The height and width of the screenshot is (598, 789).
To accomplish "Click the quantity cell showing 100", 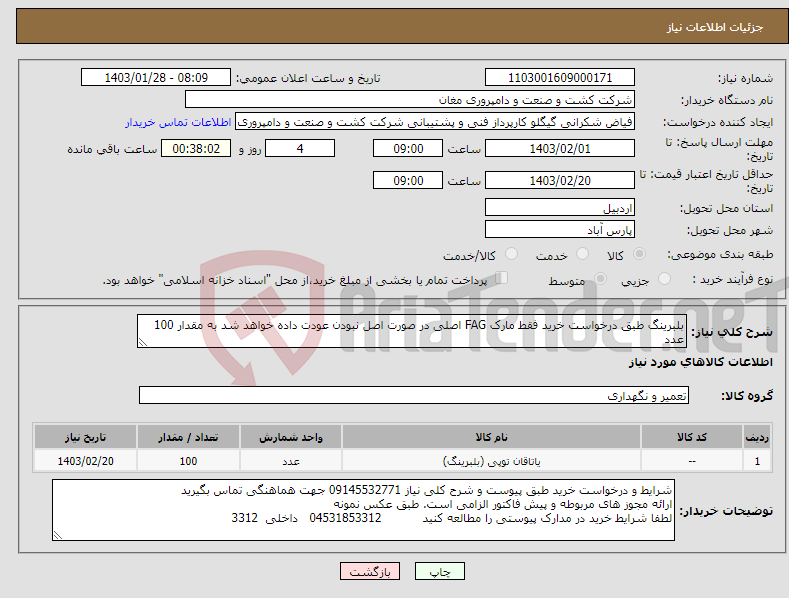I will pyautogui.click(x=188, y=461).
